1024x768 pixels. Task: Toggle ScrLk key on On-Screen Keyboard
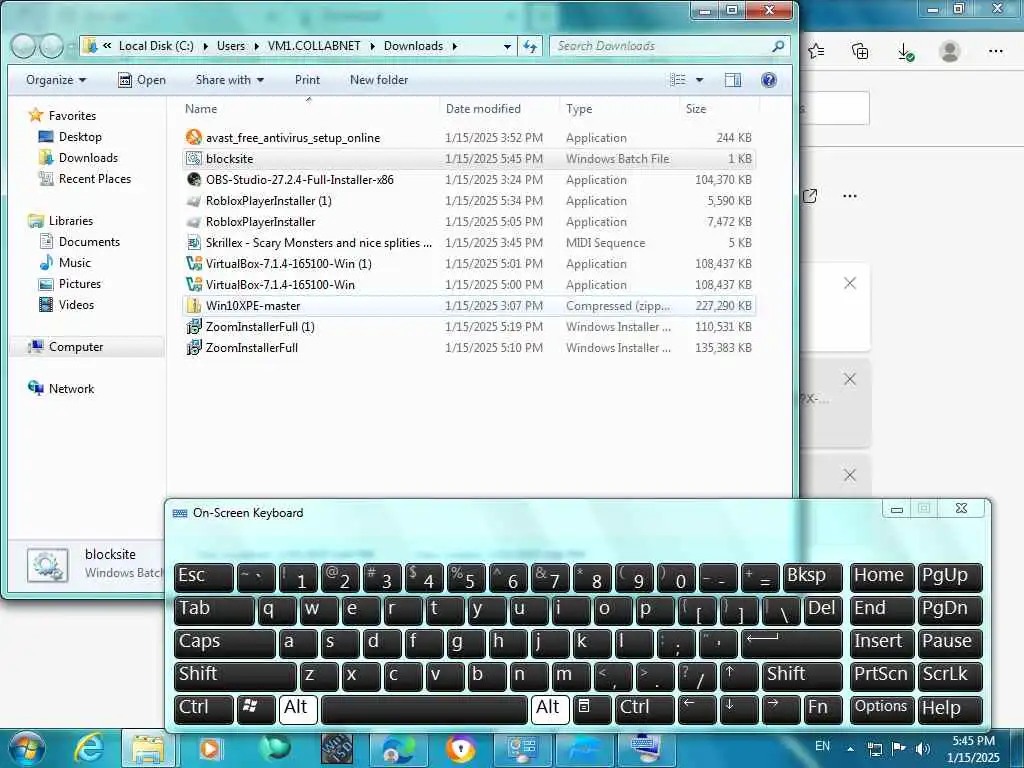pos(950,675)
